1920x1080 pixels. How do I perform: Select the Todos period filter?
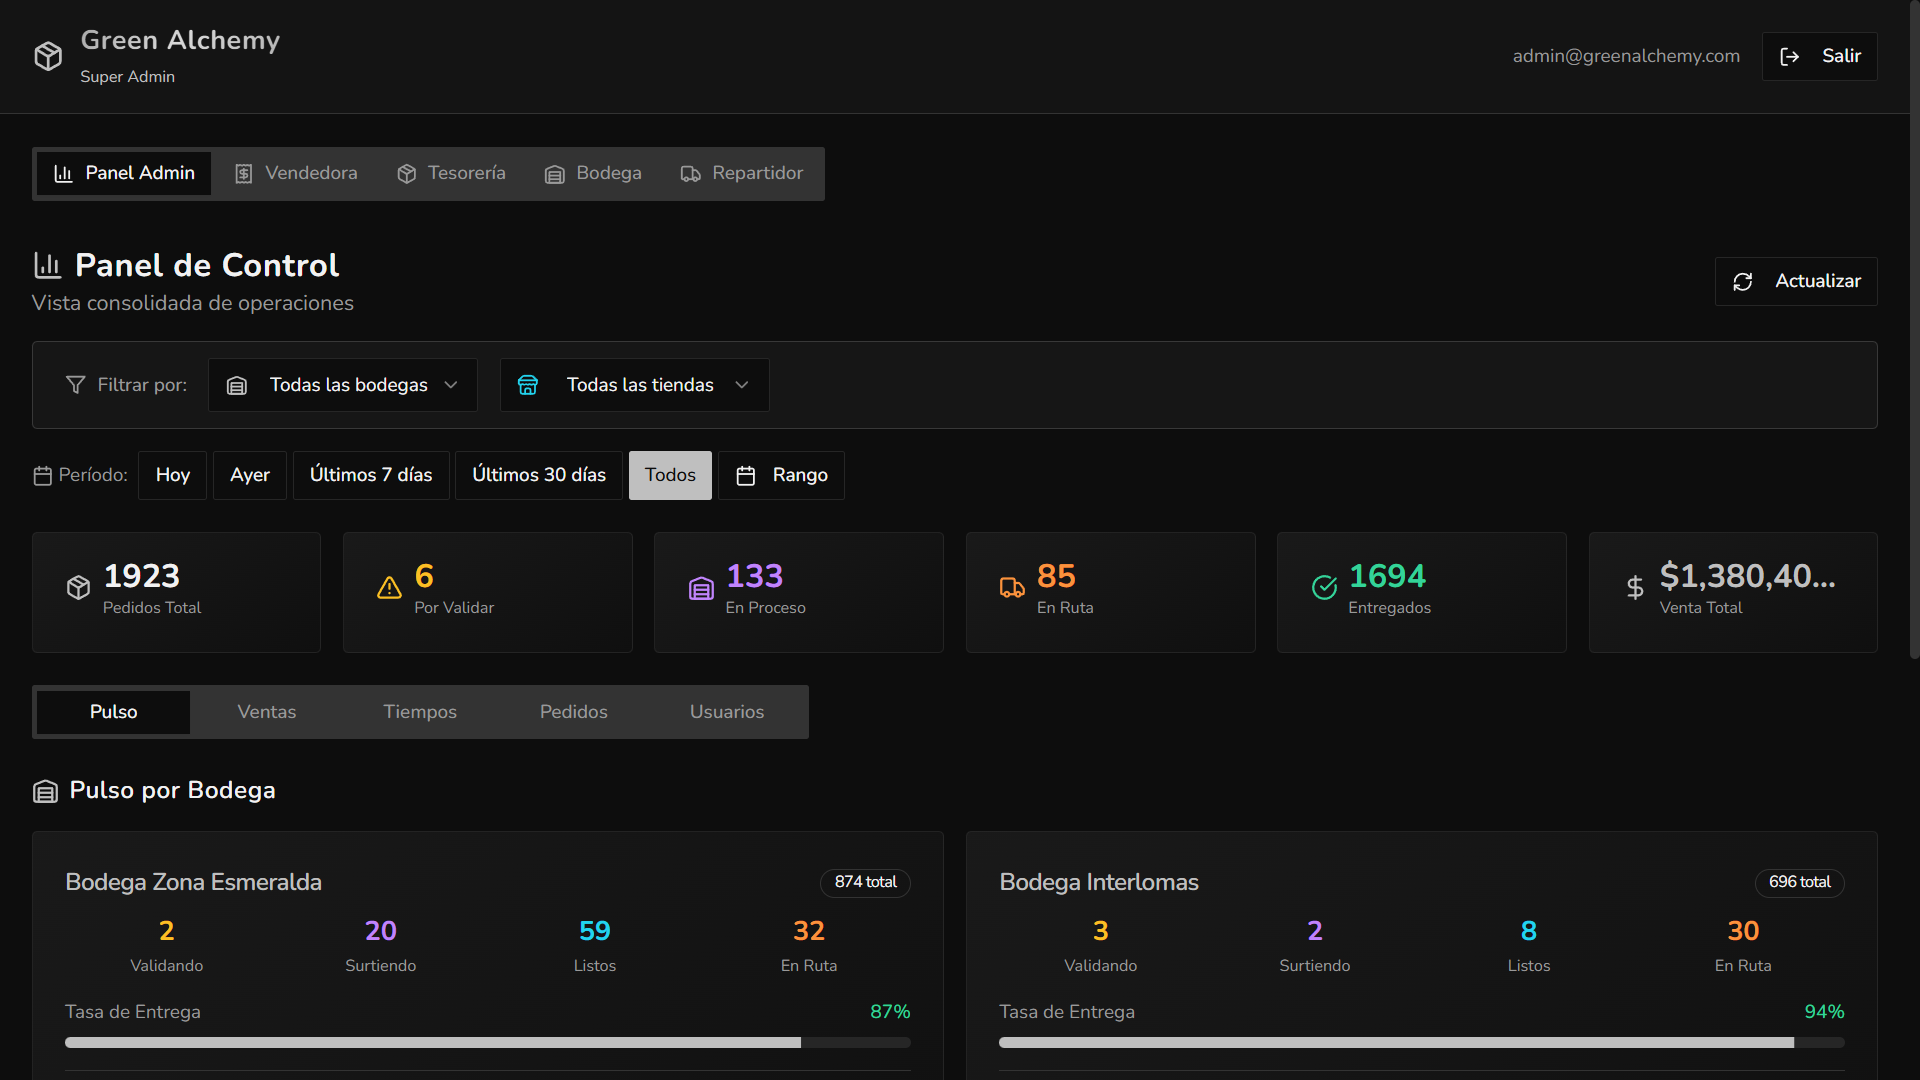click(x=670, y=475)
